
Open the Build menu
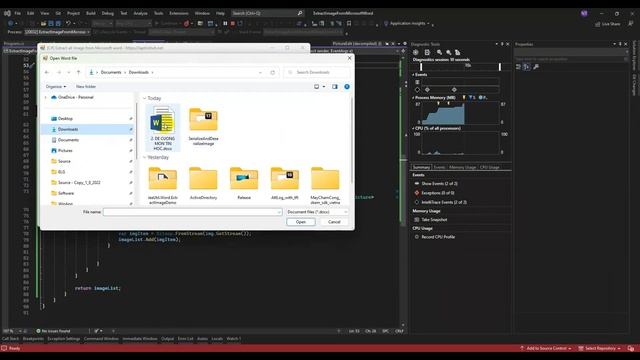click(91, 13)
